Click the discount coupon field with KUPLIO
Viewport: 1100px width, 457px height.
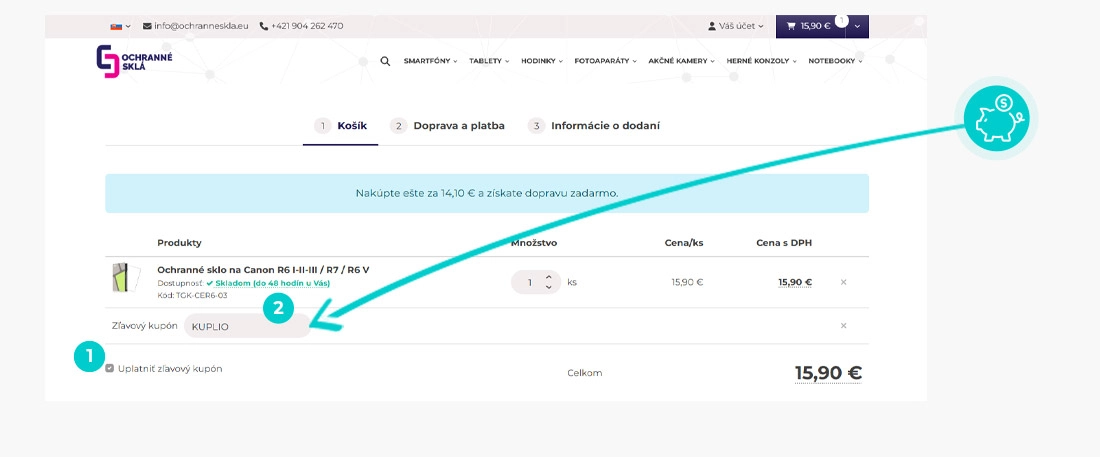point(247,326)
